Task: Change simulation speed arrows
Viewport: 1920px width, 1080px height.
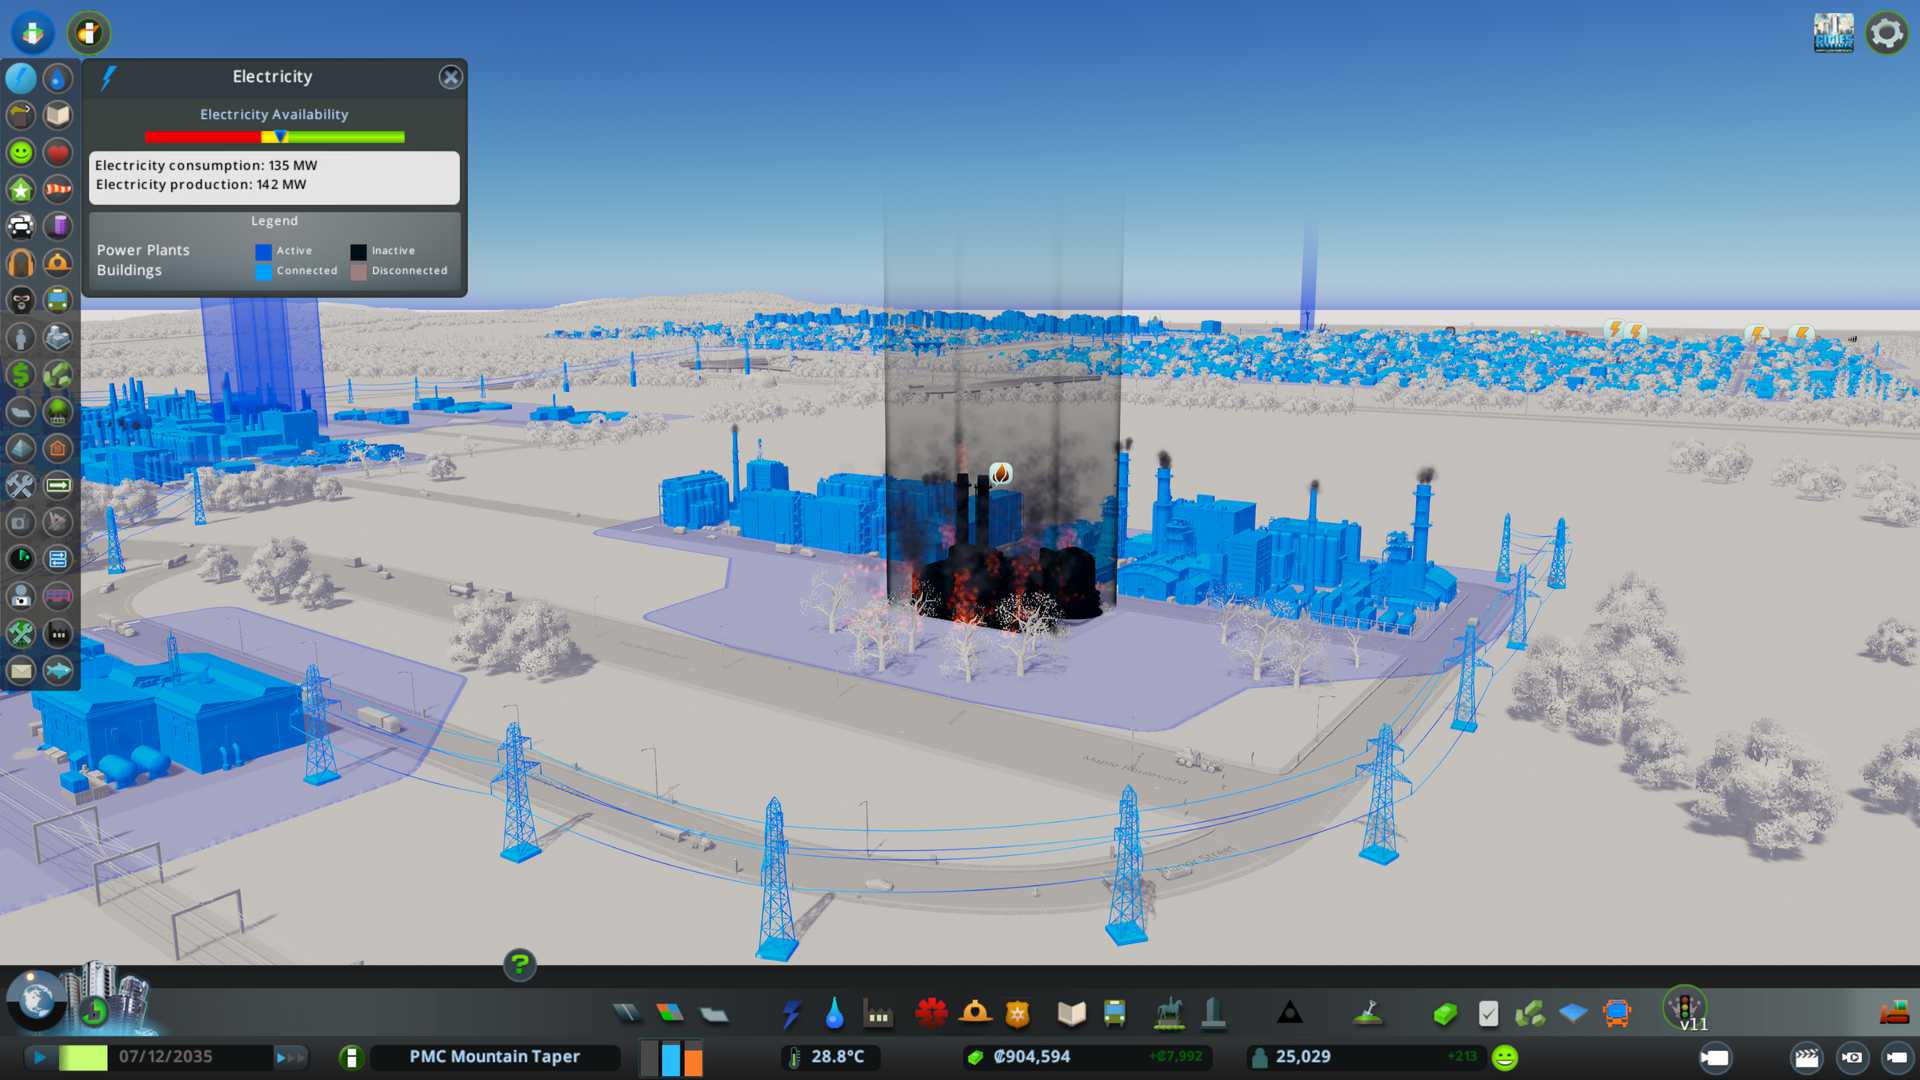Action: click(290, 1057)
